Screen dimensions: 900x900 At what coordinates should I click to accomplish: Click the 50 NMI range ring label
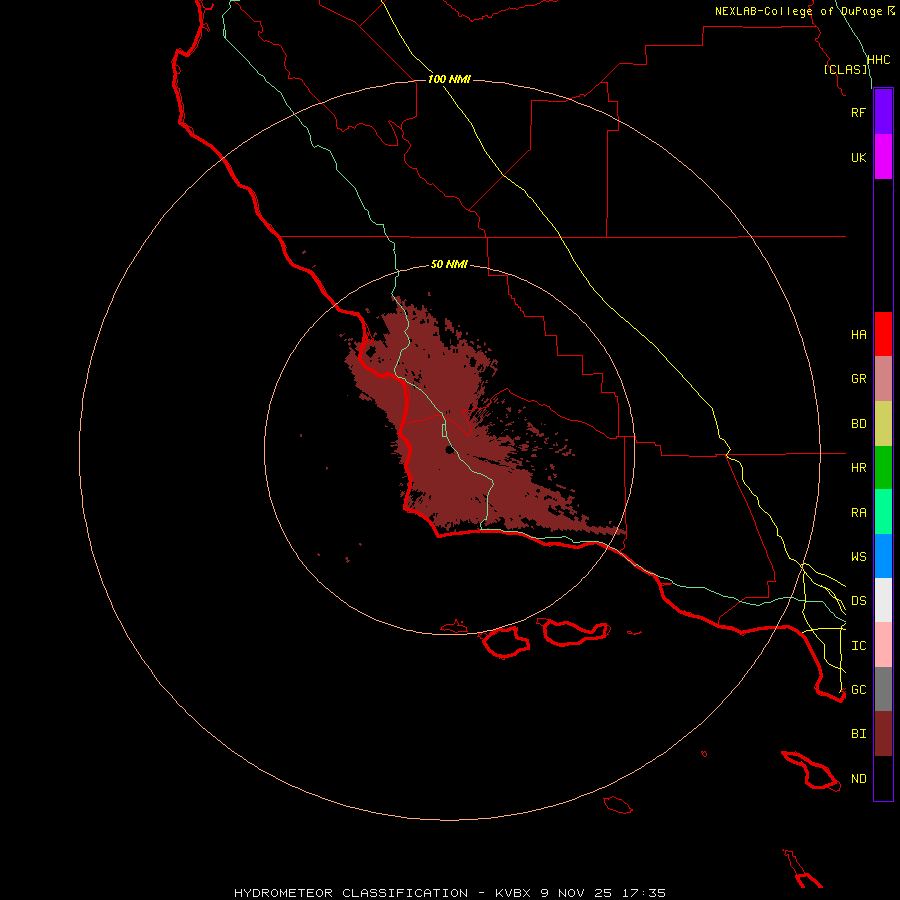(449, 265)
